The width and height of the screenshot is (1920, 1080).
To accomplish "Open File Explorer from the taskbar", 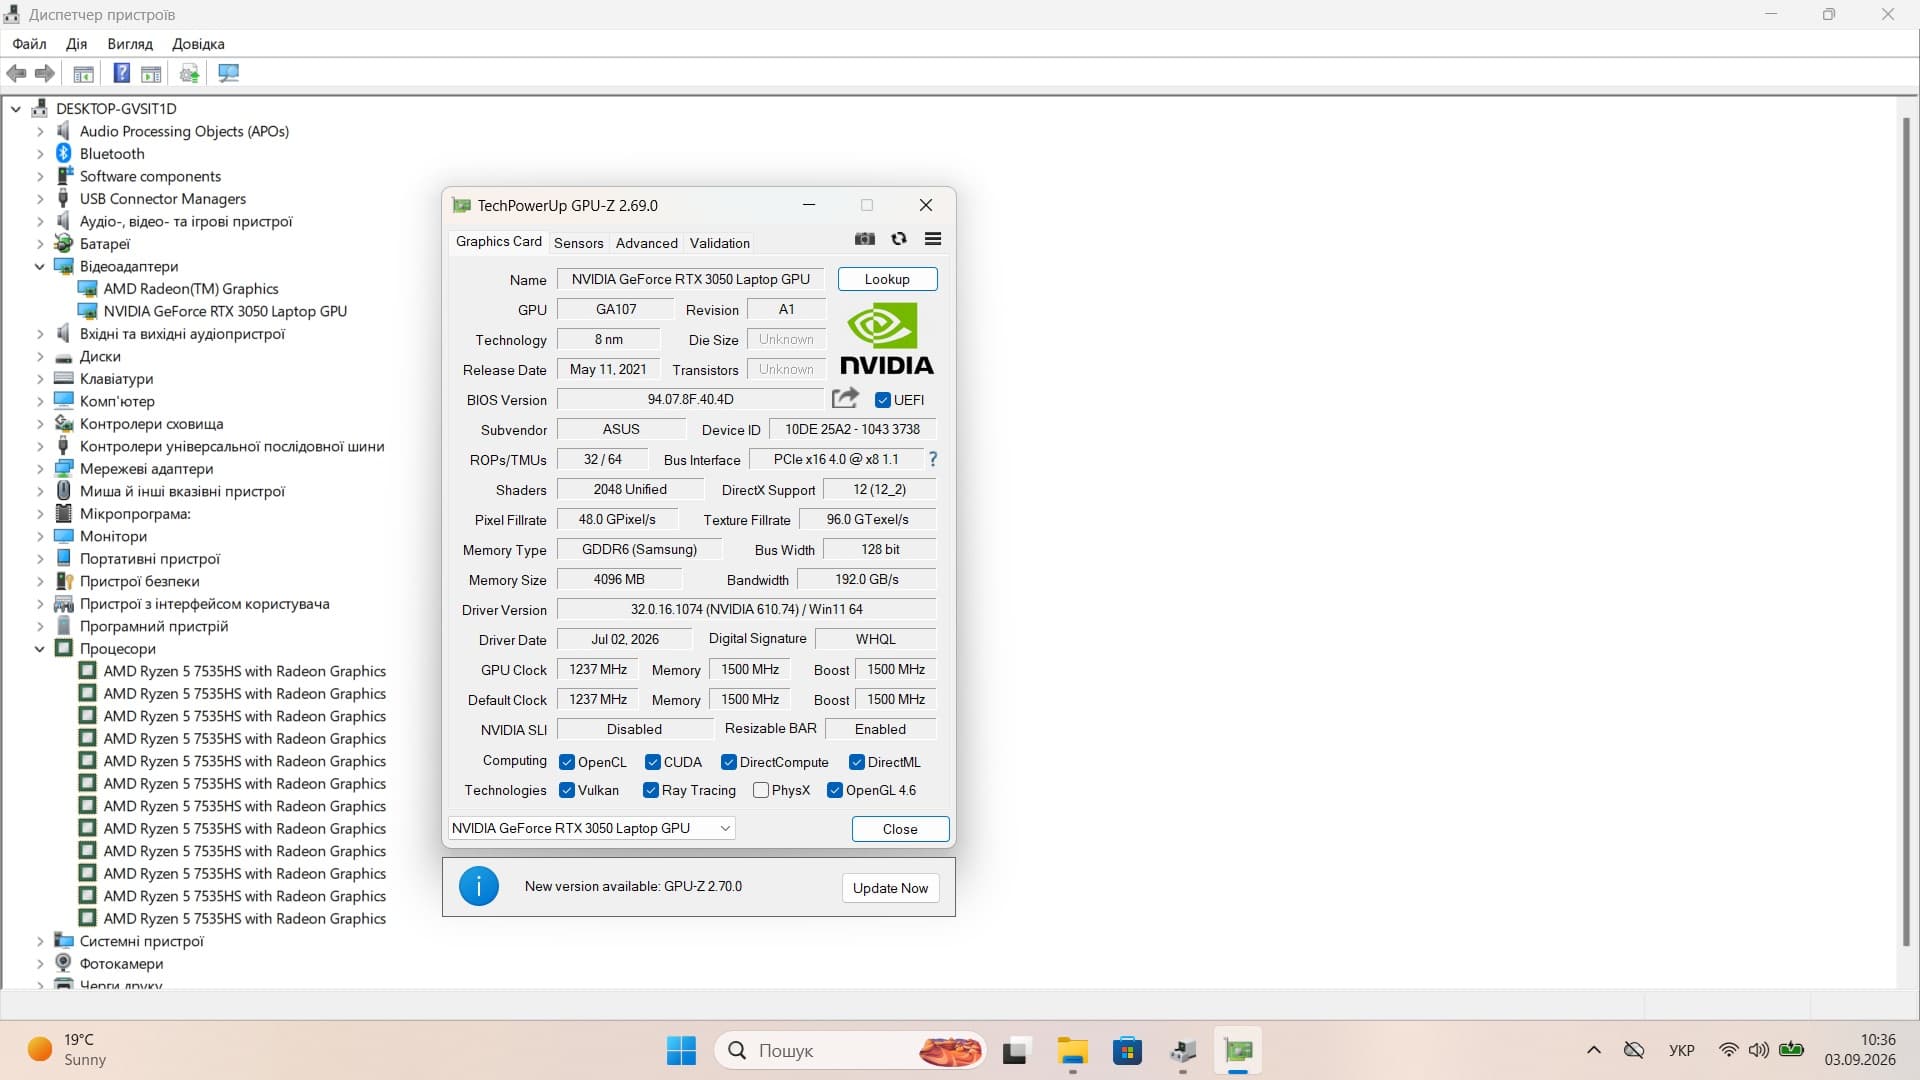I will point(1072,1051).
